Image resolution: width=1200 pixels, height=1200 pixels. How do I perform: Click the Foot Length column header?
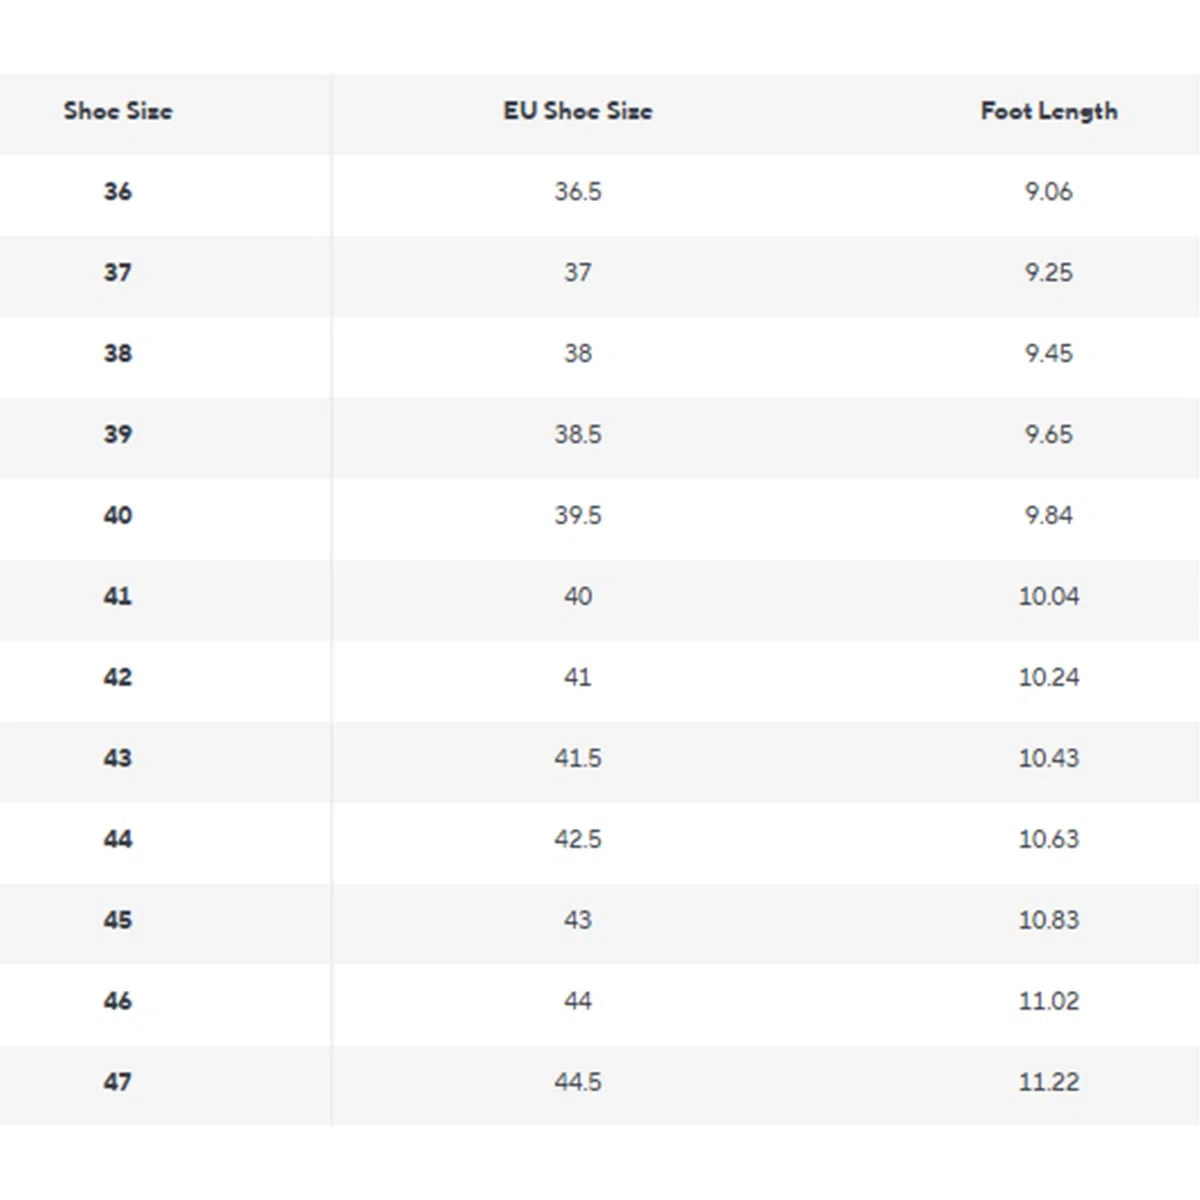[x=1049, y=112]
